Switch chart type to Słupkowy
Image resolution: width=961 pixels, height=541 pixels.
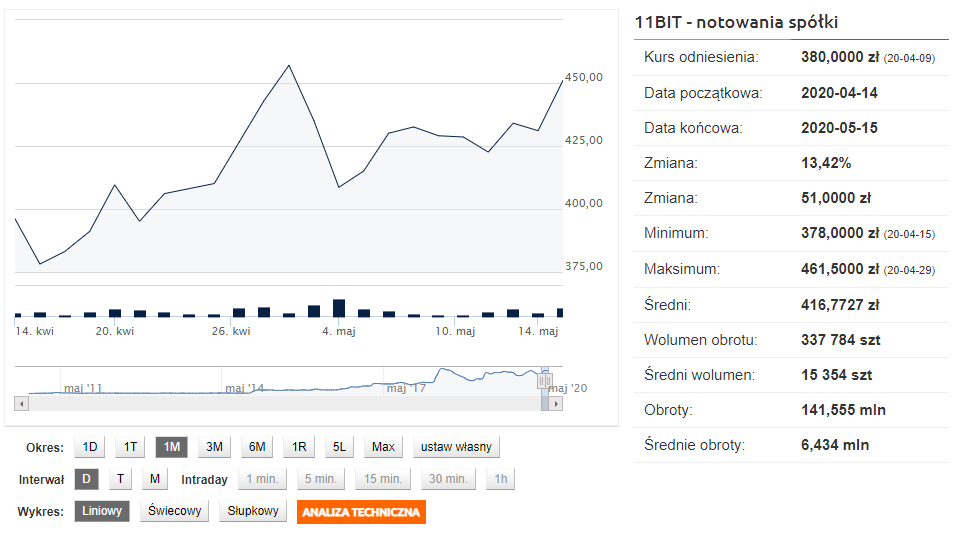point(253,511)
